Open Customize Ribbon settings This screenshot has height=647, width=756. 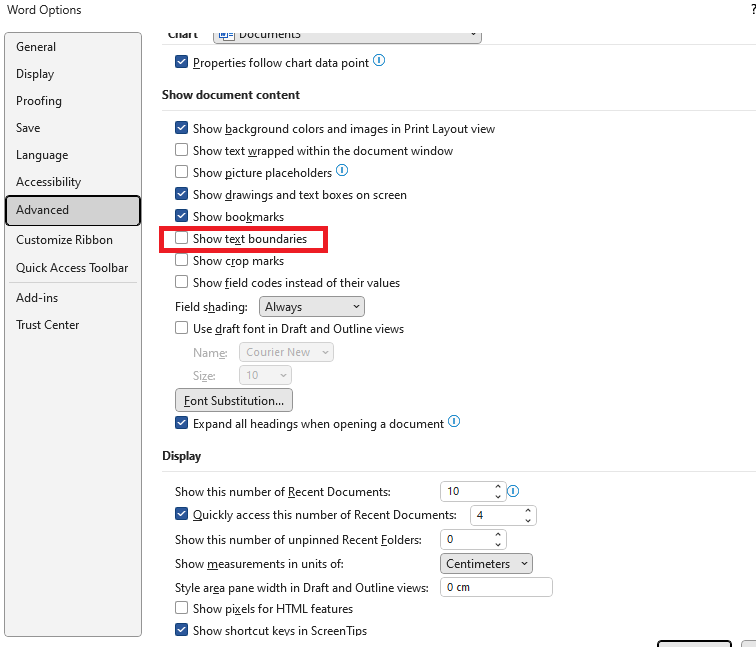pos(73,240)
